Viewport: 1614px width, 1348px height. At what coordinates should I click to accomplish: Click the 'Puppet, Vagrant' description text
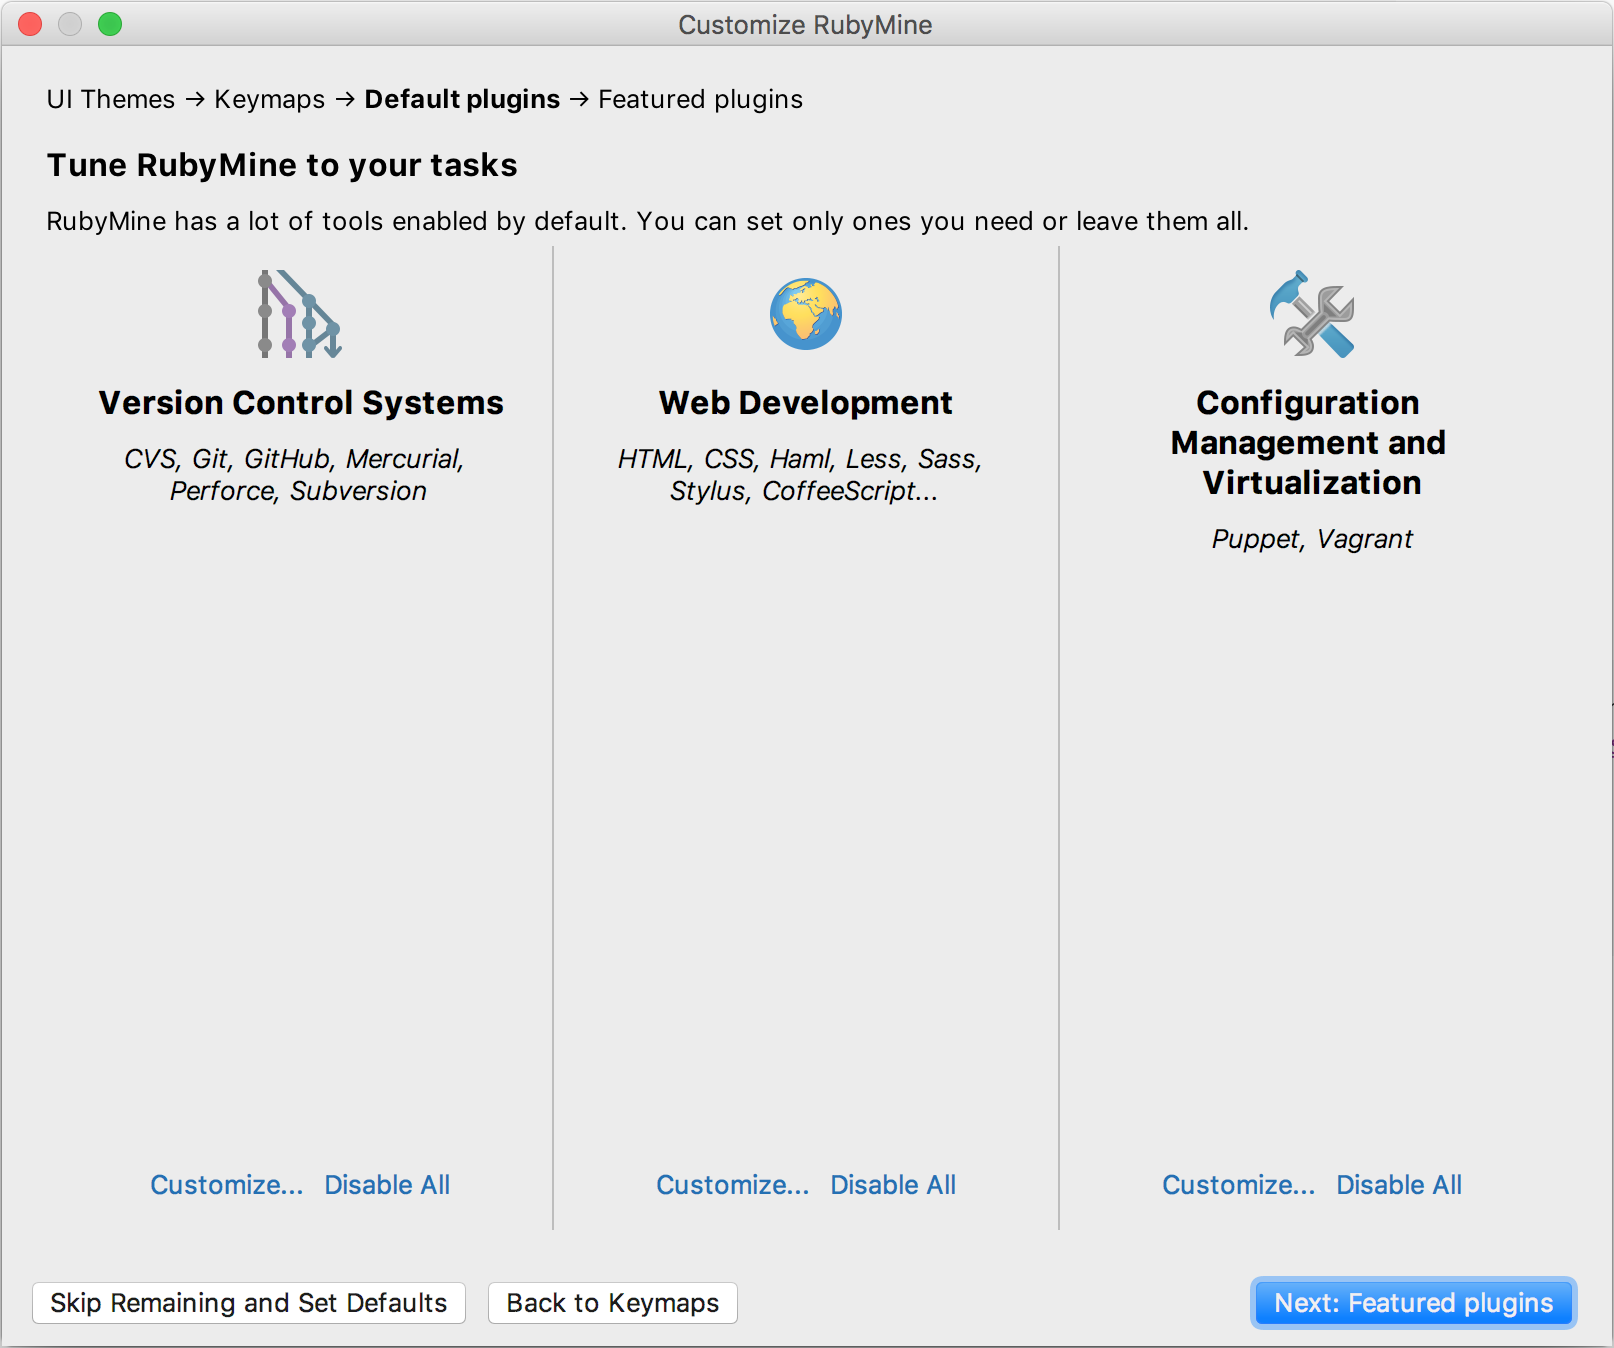(1312, 539)
